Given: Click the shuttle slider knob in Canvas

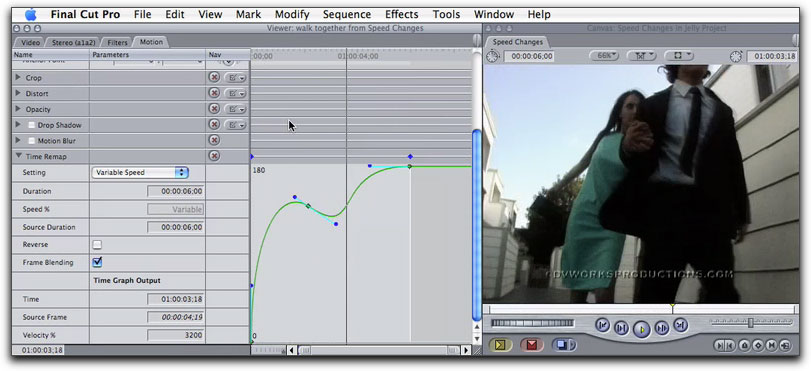Looking at the screenshot, I should (750, 323).
